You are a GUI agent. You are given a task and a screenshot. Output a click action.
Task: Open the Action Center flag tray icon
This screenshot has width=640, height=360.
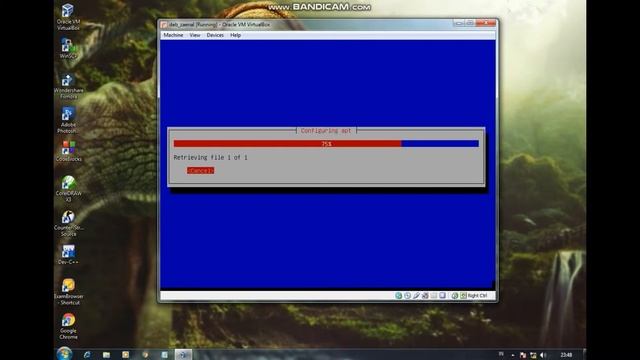523,355
